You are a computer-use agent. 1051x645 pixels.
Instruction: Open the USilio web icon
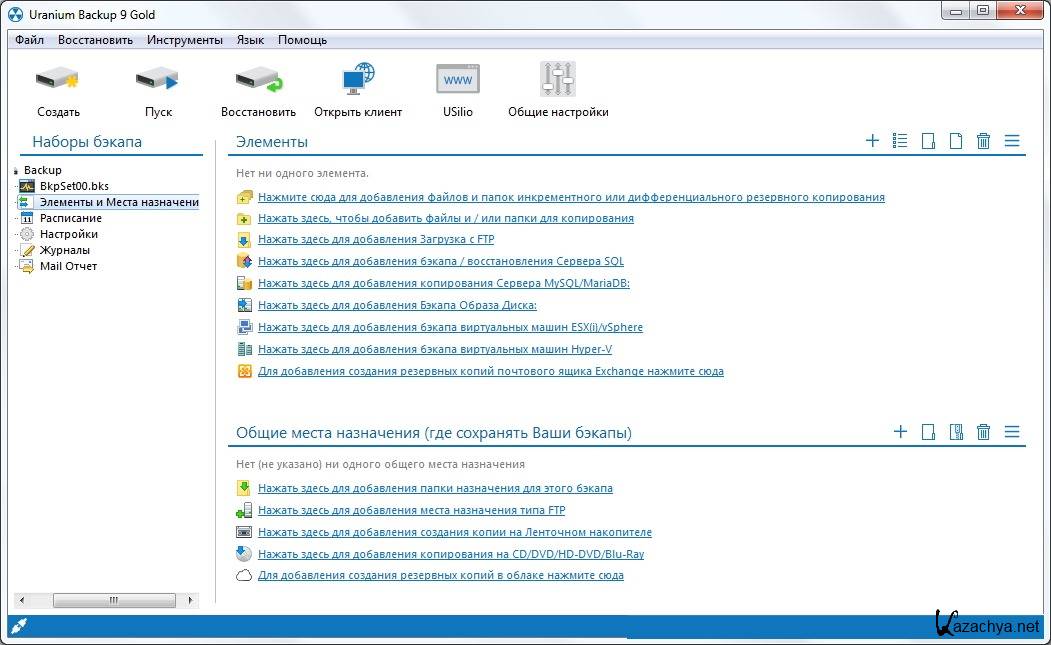pos(457,80)
